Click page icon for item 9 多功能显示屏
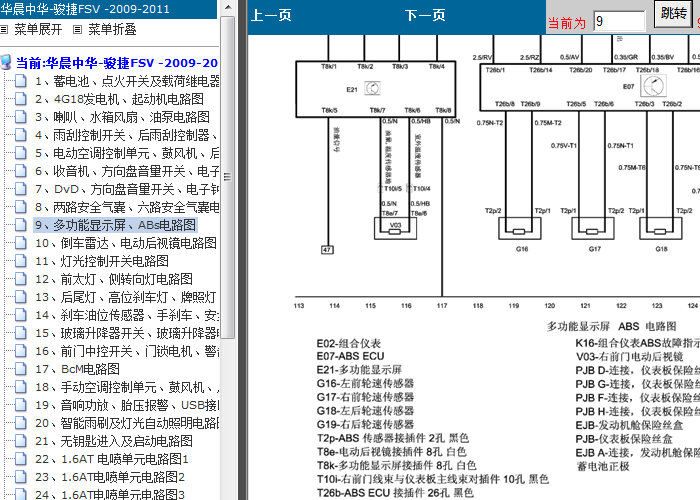Image resolution: width=700 pixels, height=500 pixels. tap(21, 225)
